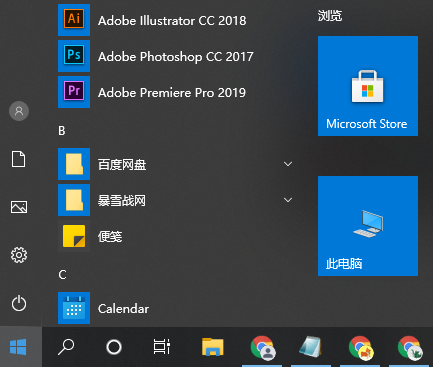433x367 pixels.
Task: Open the Microsoft Store tile
Action: click(x=368, y=86)
